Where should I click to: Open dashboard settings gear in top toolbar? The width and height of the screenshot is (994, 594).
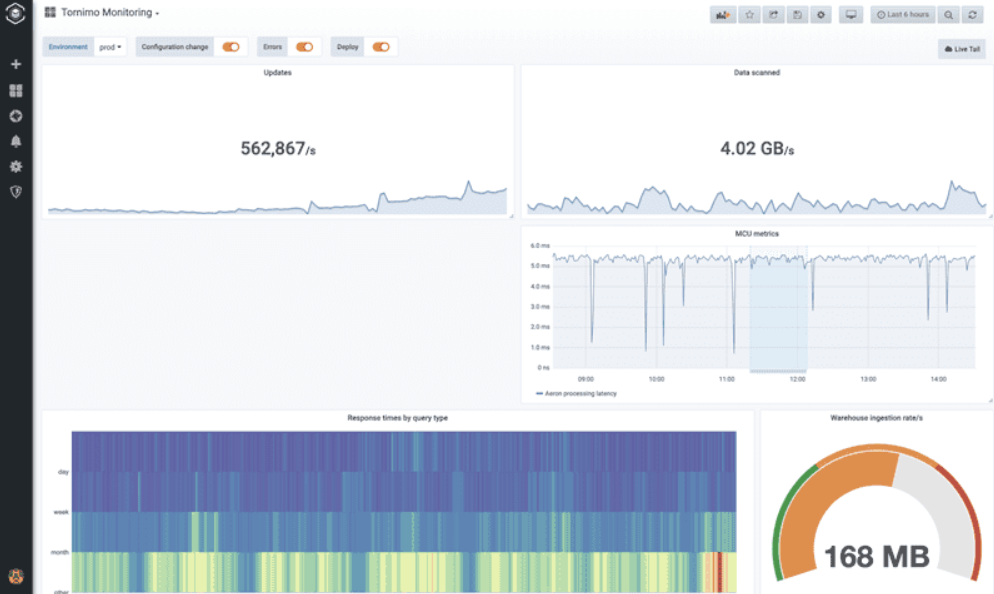tap(821, 15)
